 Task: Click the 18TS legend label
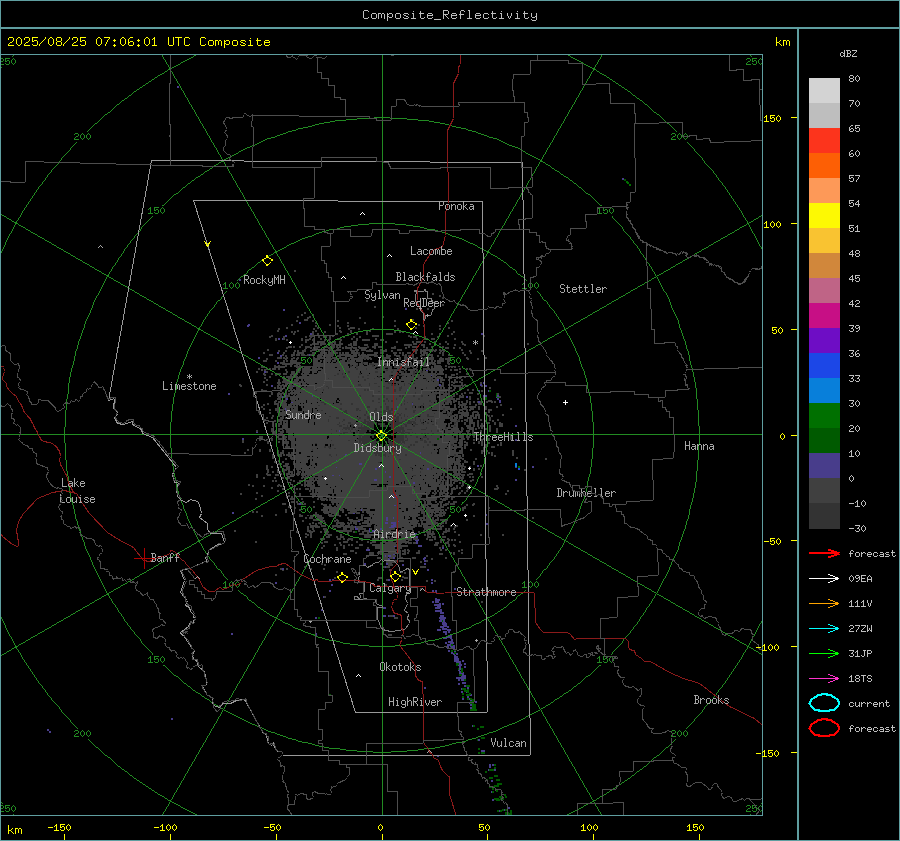860,679
